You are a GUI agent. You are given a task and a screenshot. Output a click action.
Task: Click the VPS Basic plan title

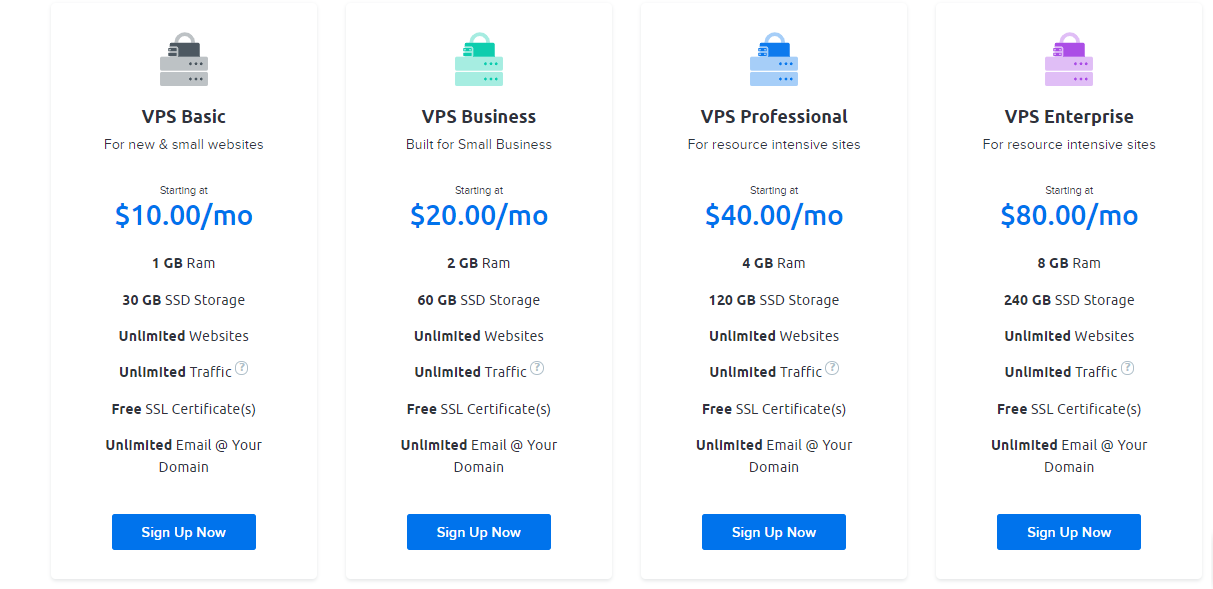[x=184, y=117]
